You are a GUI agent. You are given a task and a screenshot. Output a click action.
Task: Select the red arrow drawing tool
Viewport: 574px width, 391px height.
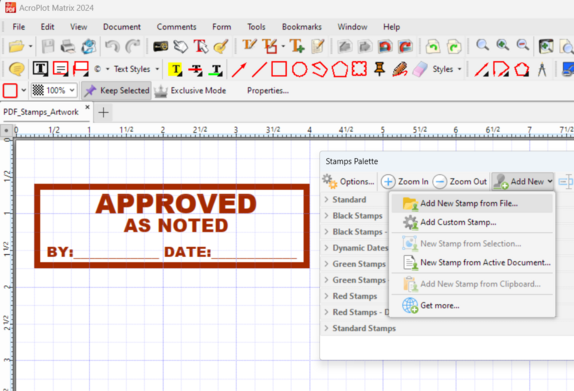(239, 69)
